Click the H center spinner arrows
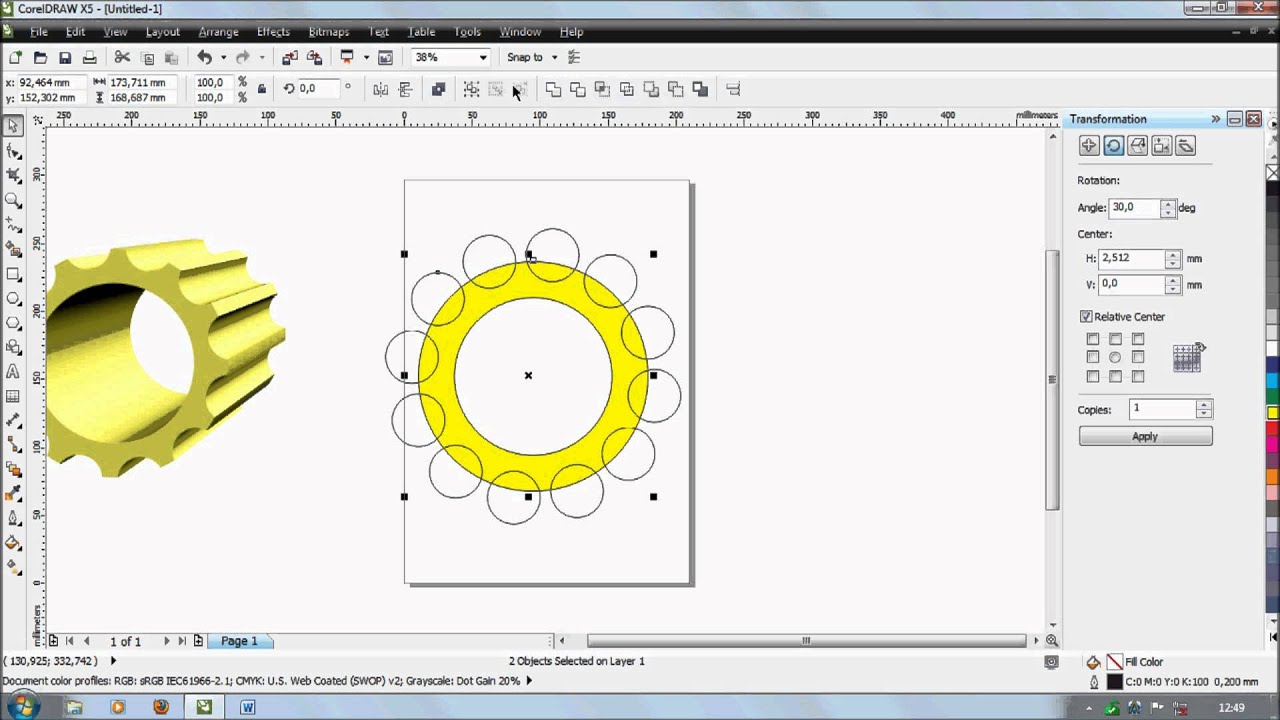This screenshot has width=1280, height=720. point(1173,258)
